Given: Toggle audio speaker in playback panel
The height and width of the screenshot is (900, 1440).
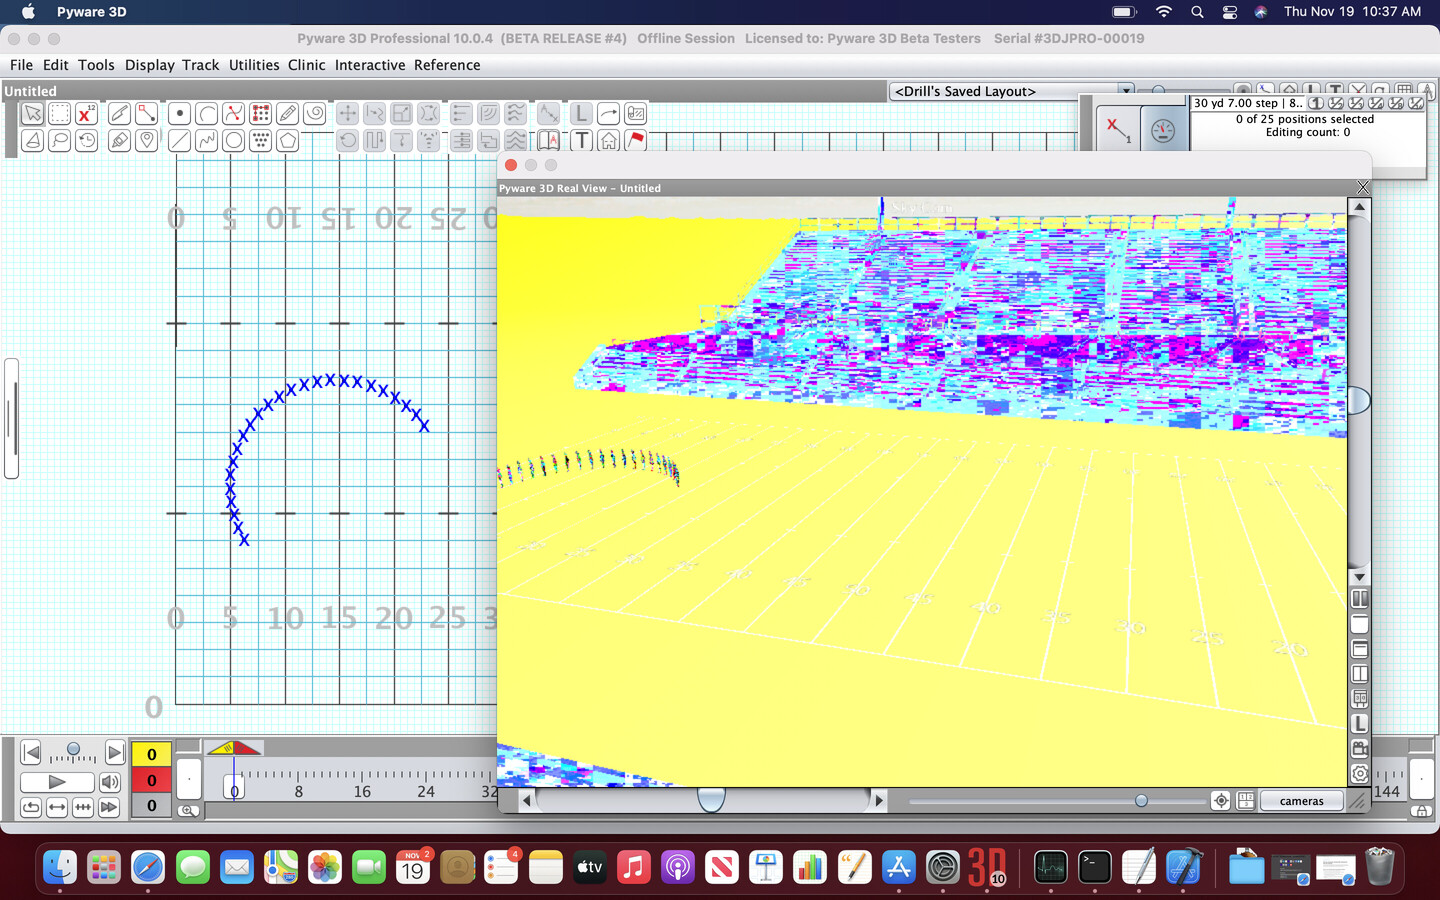Looking at the screenshot, I should point(110,782).
